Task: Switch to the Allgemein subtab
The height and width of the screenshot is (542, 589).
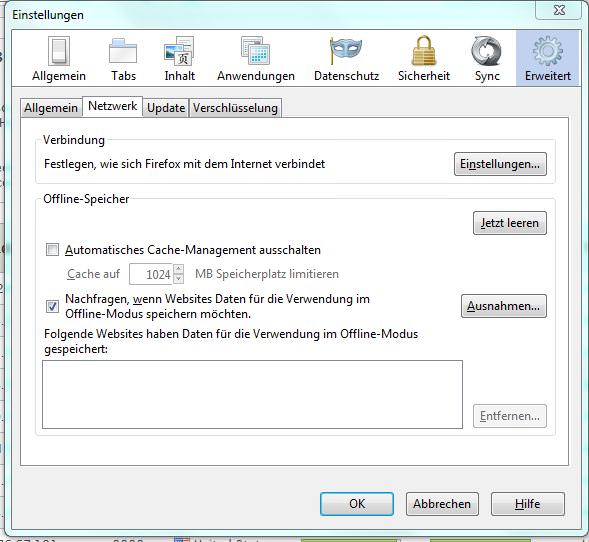Action: (51, 108)
